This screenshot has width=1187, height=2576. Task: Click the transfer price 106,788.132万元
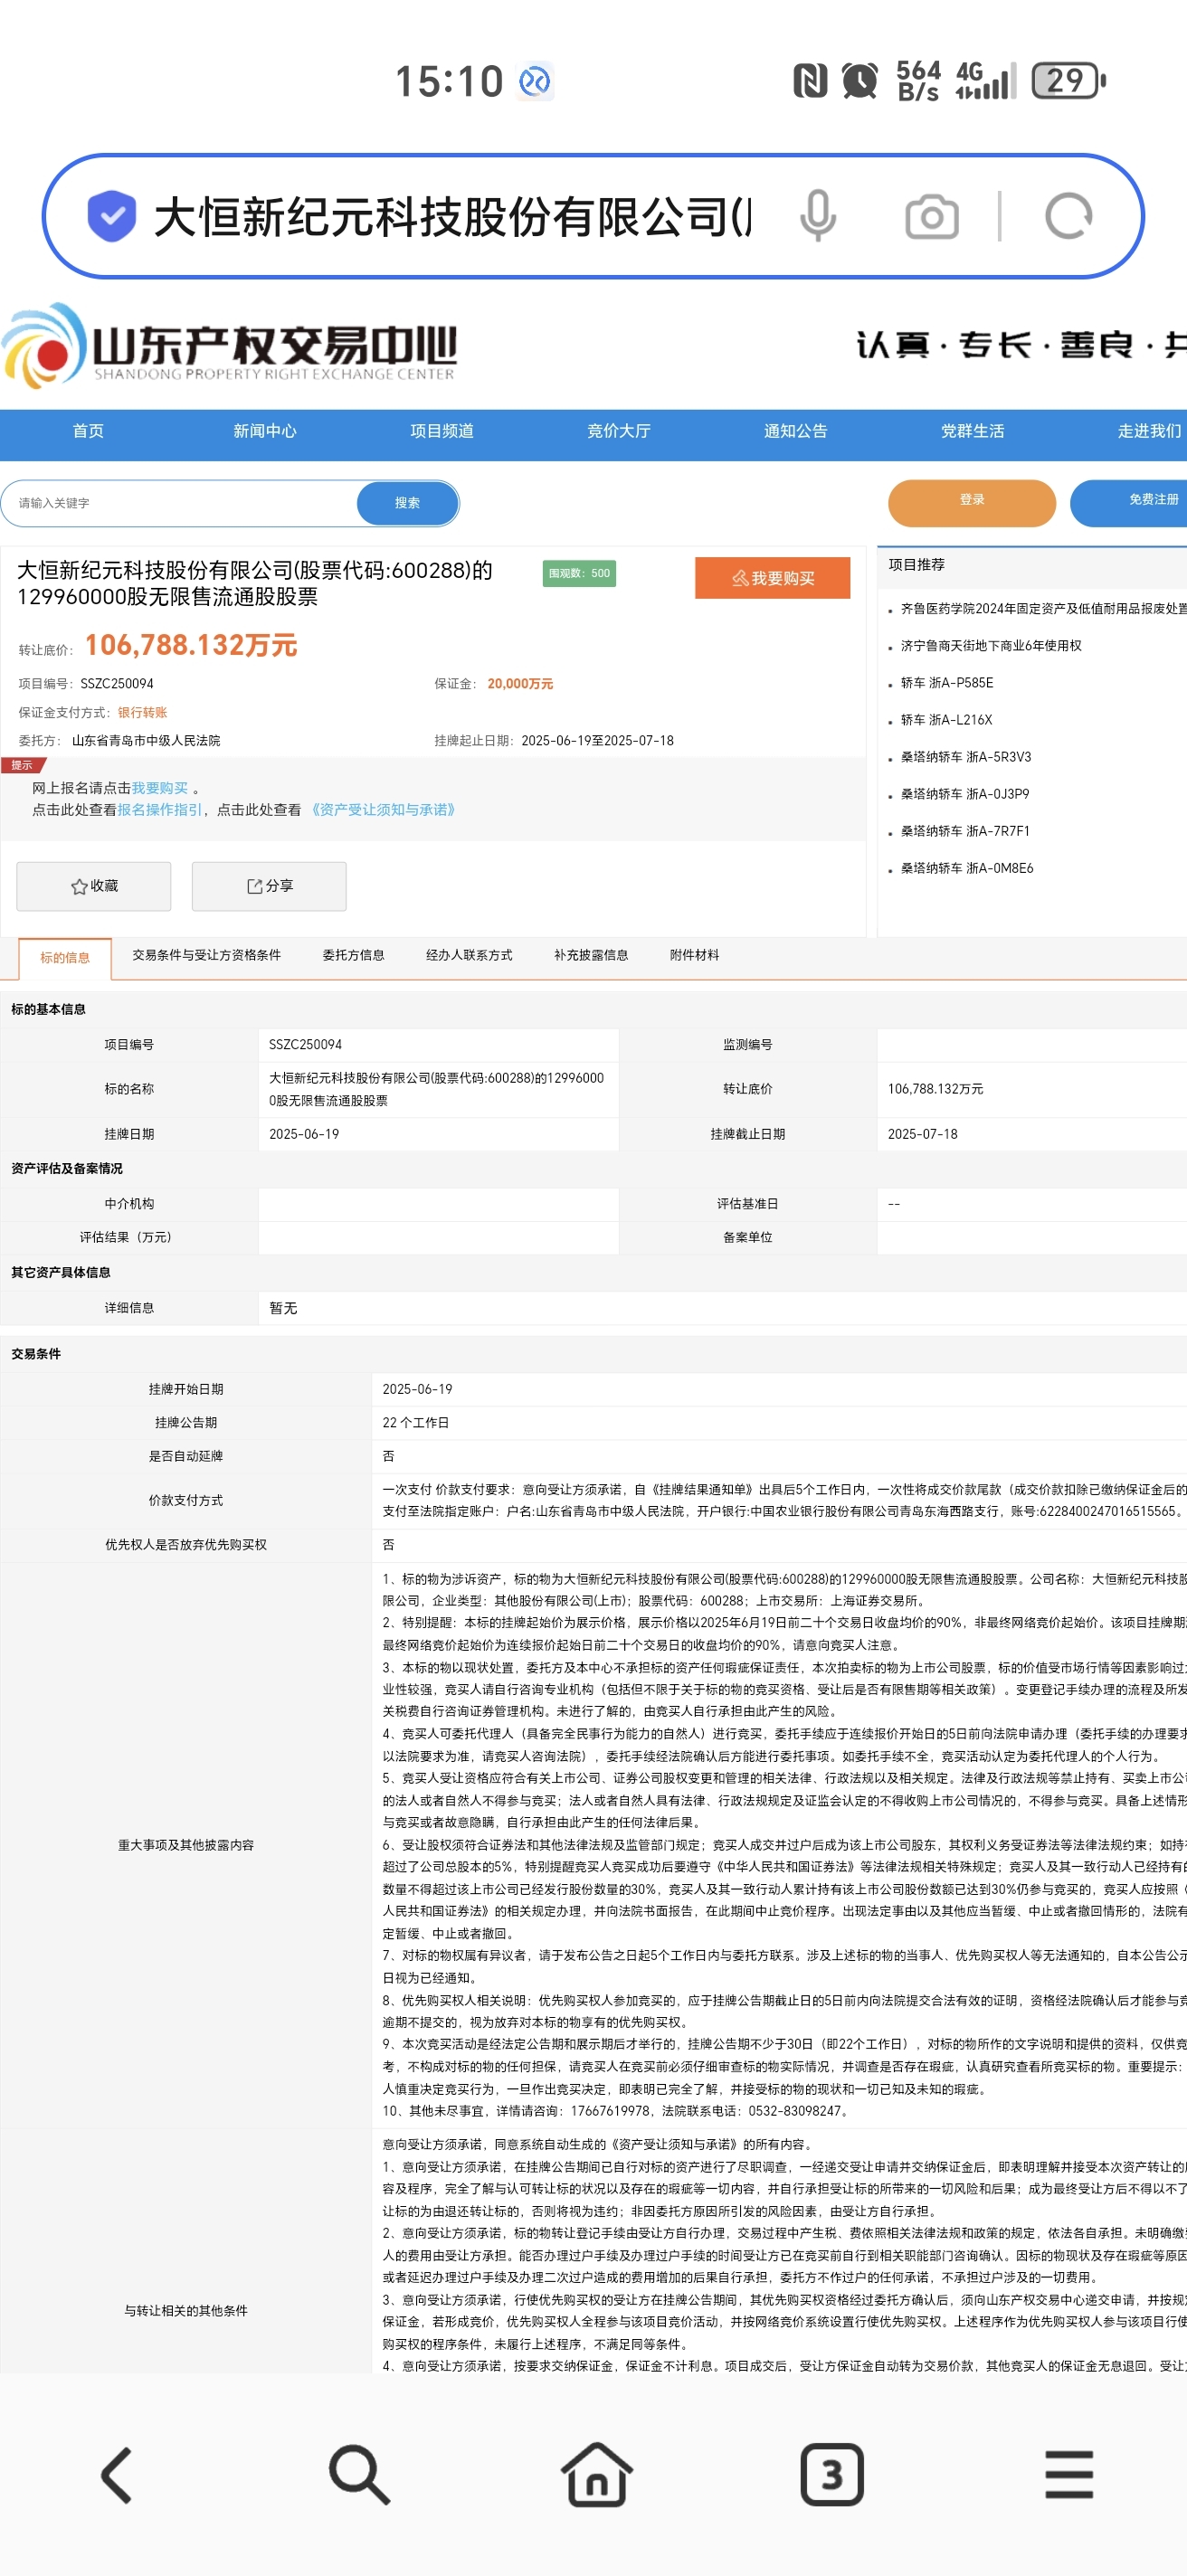tap(191, 645)
